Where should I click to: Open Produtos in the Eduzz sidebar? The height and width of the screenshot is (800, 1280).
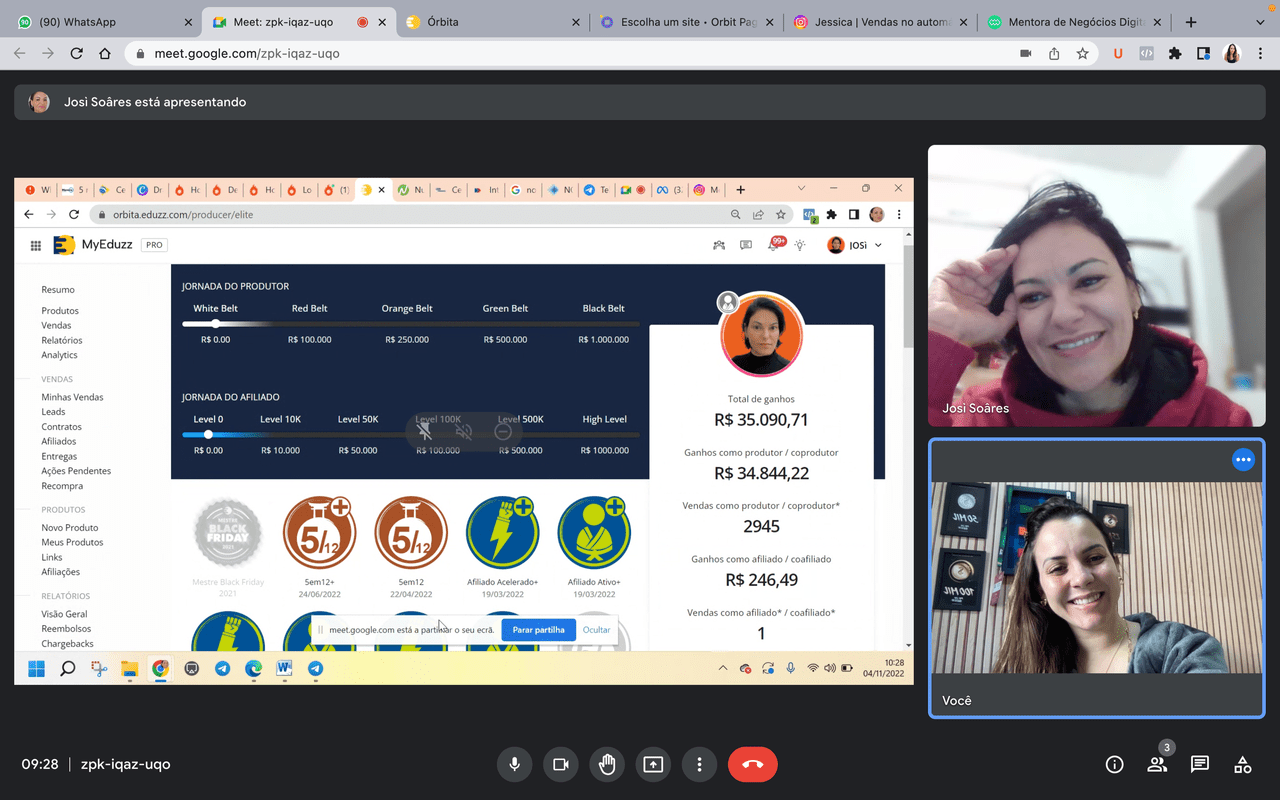coord(60,311)
